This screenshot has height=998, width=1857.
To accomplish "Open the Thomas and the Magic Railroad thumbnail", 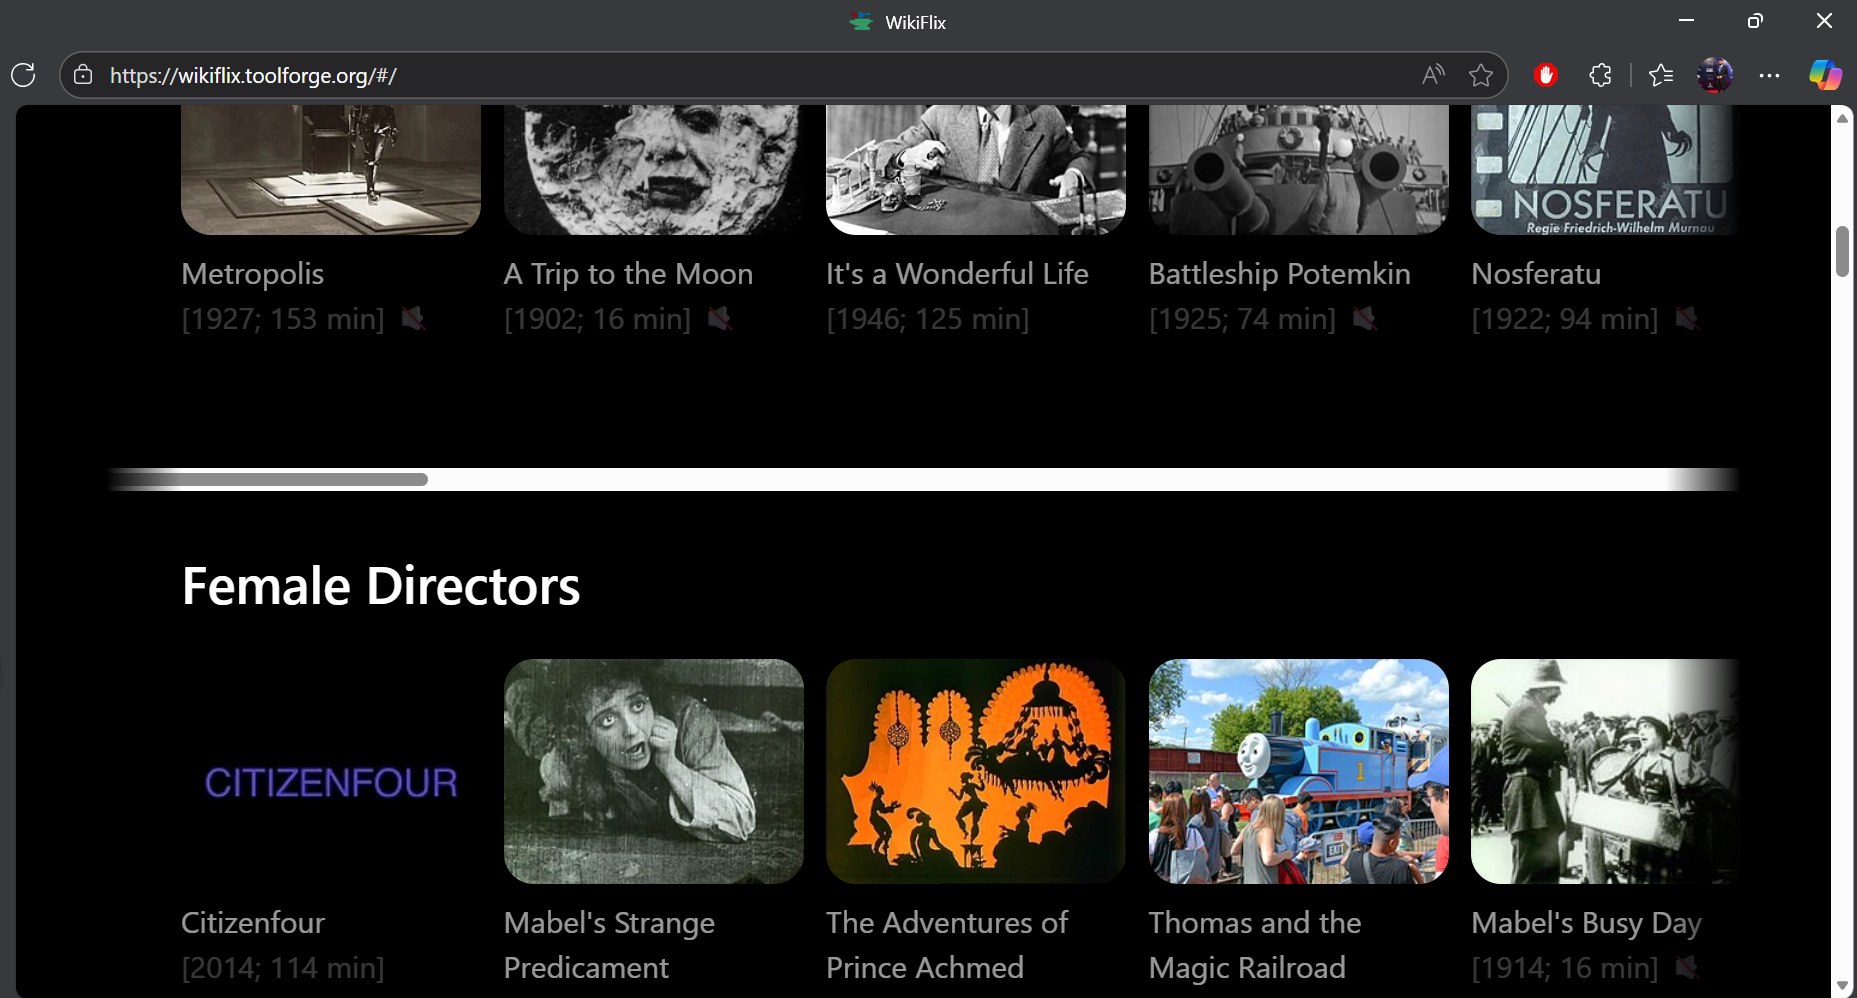I will (1299, 771).
